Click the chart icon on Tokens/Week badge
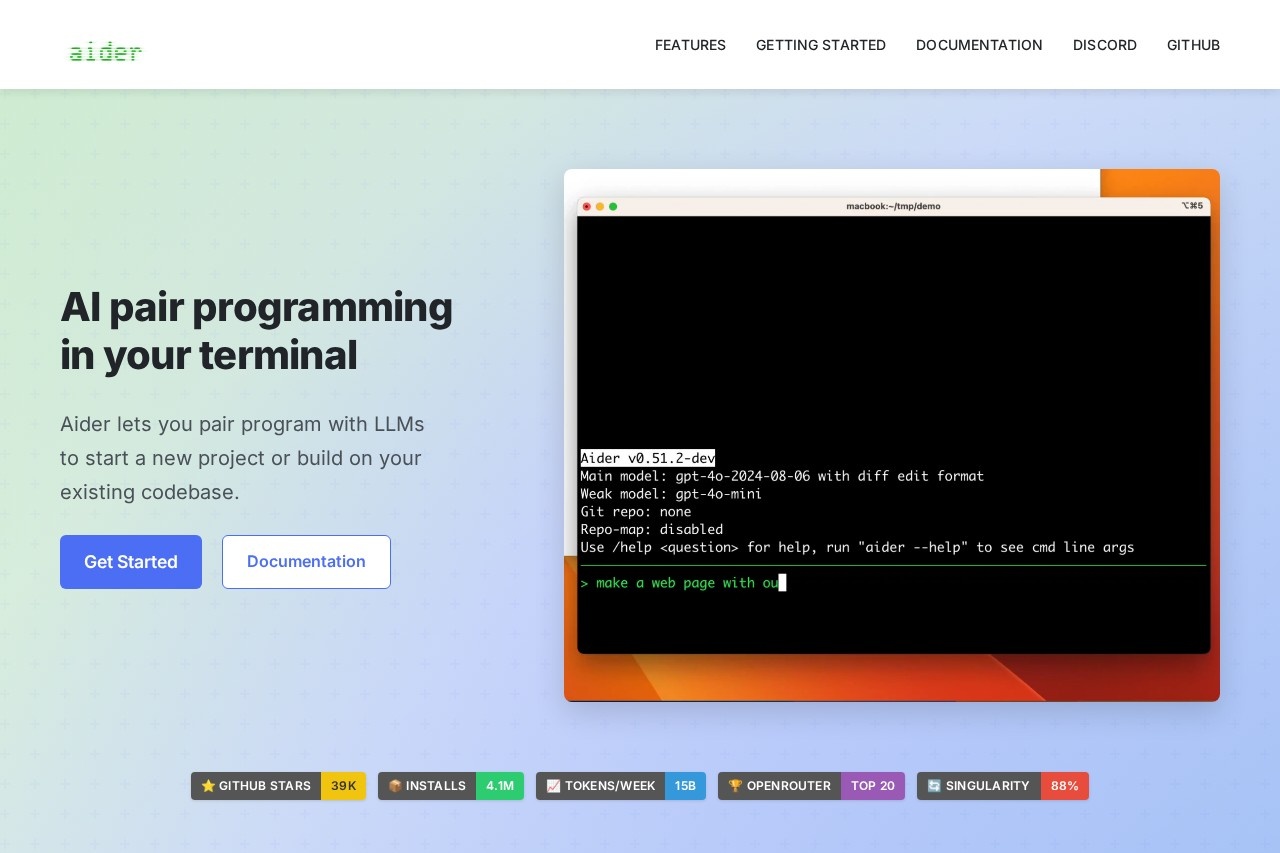Screen dimensions: 1280x853 coord(553,786)
